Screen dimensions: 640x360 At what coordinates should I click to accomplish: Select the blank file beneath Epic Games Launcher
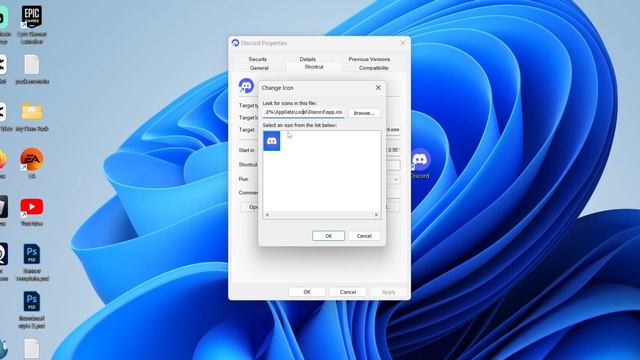(x=32, y=69)
